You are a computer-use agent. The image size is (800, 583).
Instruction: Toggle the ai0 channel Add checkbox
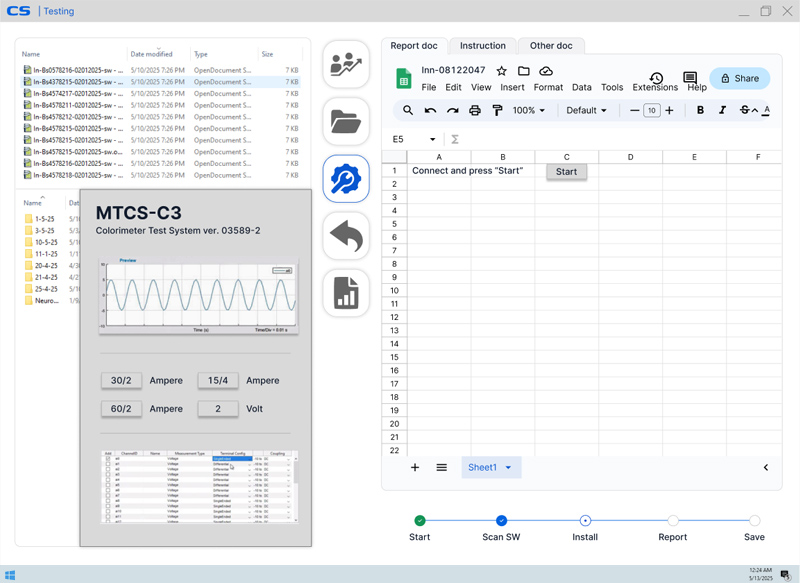pos(108,460)
